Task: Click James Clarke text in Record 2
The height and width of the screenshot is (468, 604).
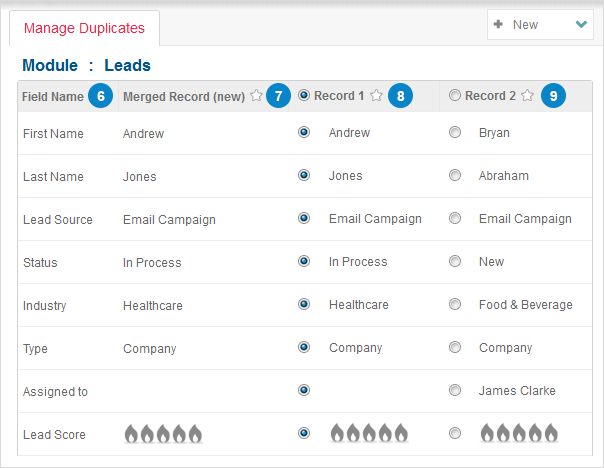Action: (x=517, y=391)
